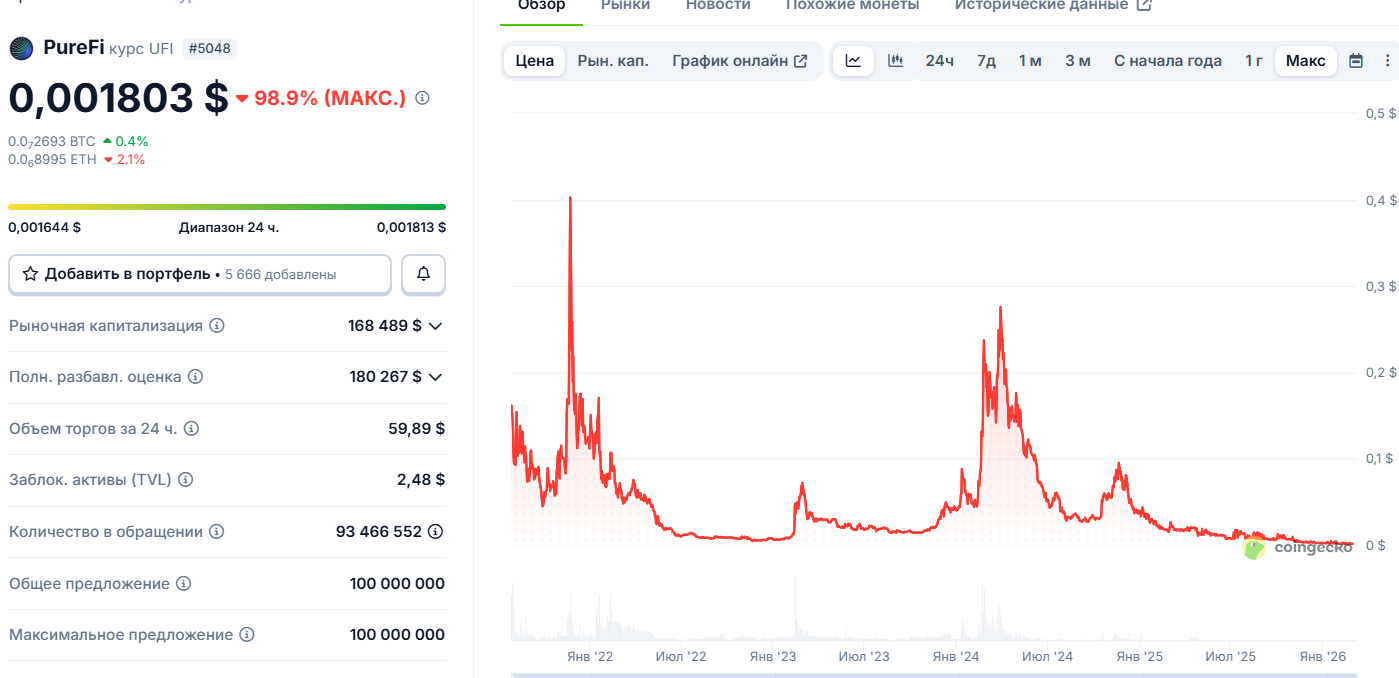Click the 0,5 $ price axis label

1381,114
